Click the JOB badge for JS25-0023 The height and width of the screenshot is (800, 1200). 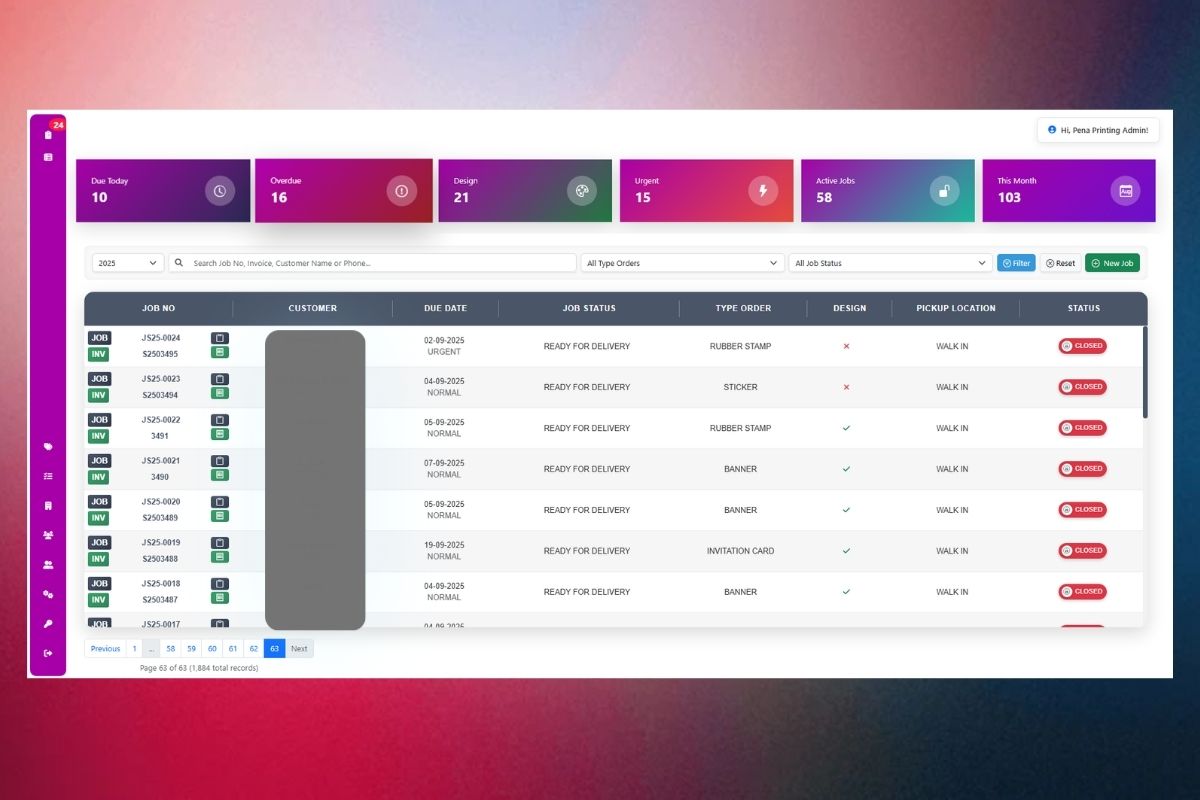(x=99, y=379)
